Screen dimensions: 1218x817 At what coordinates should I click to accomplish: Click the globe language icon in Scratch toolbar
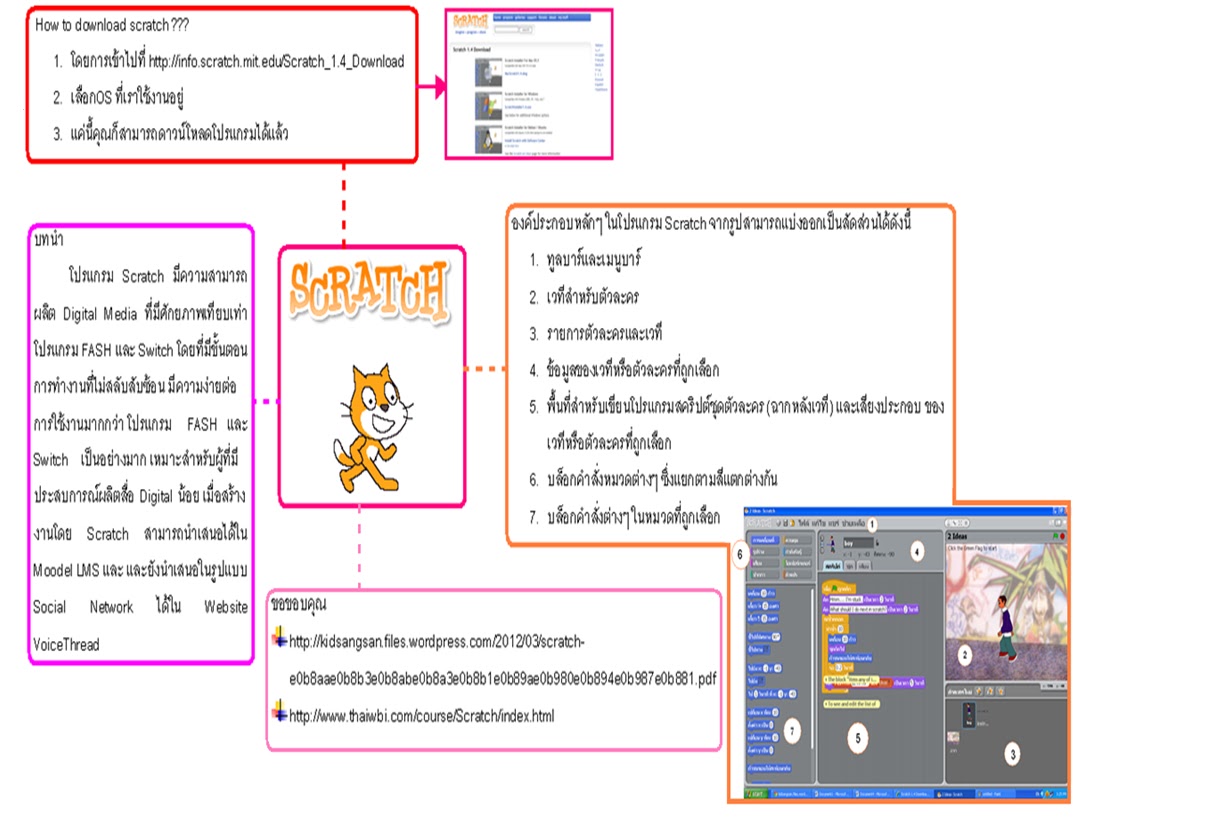778,523
